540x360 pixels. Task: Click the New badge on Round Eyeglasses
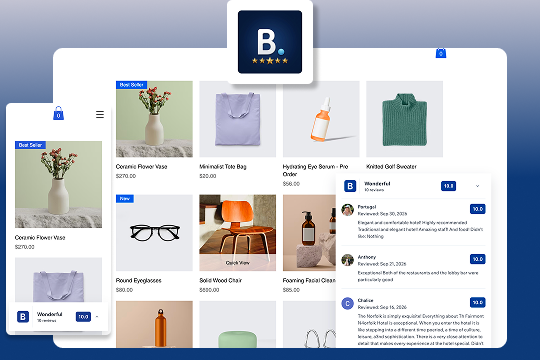coord(125,199)
